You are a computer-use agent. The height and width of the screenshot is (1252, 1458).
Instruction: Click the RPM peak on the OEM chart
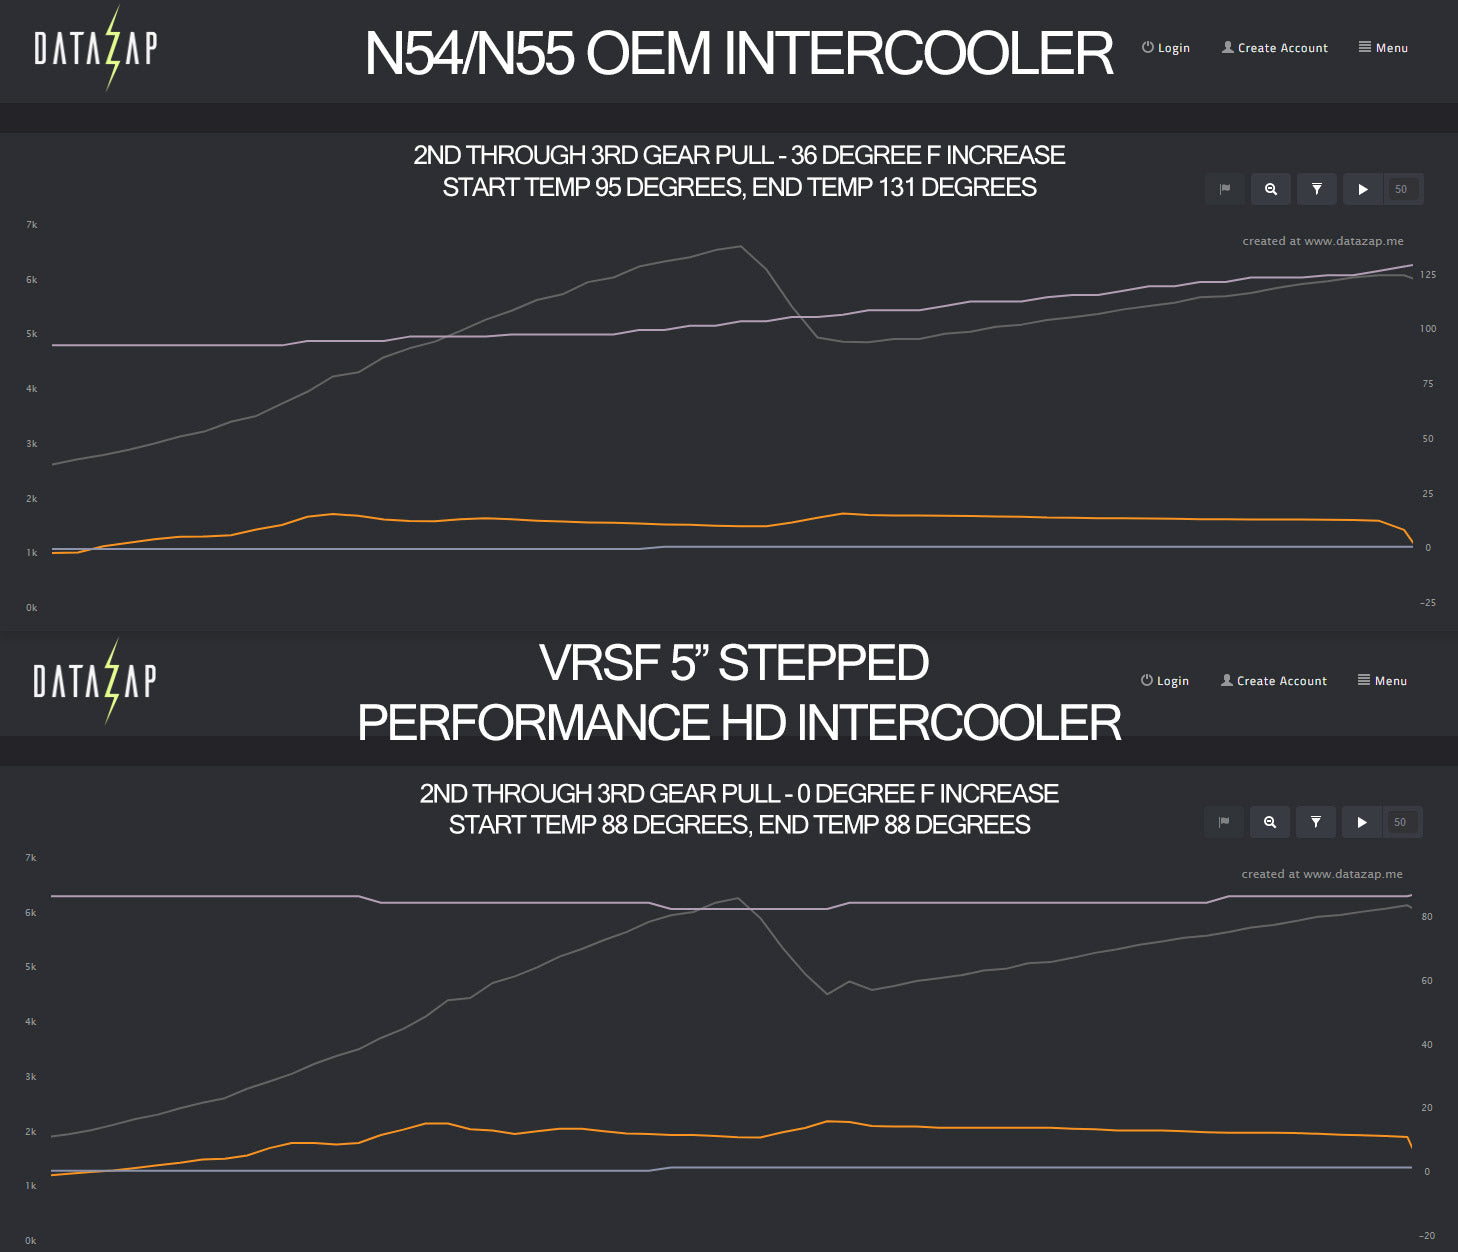click(740, 246)
